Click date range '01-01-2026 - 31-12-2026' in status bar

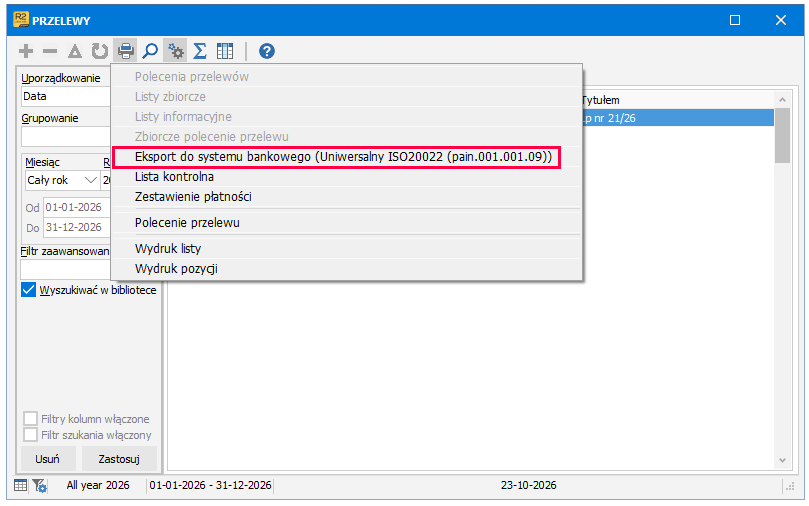coord(211,485)
